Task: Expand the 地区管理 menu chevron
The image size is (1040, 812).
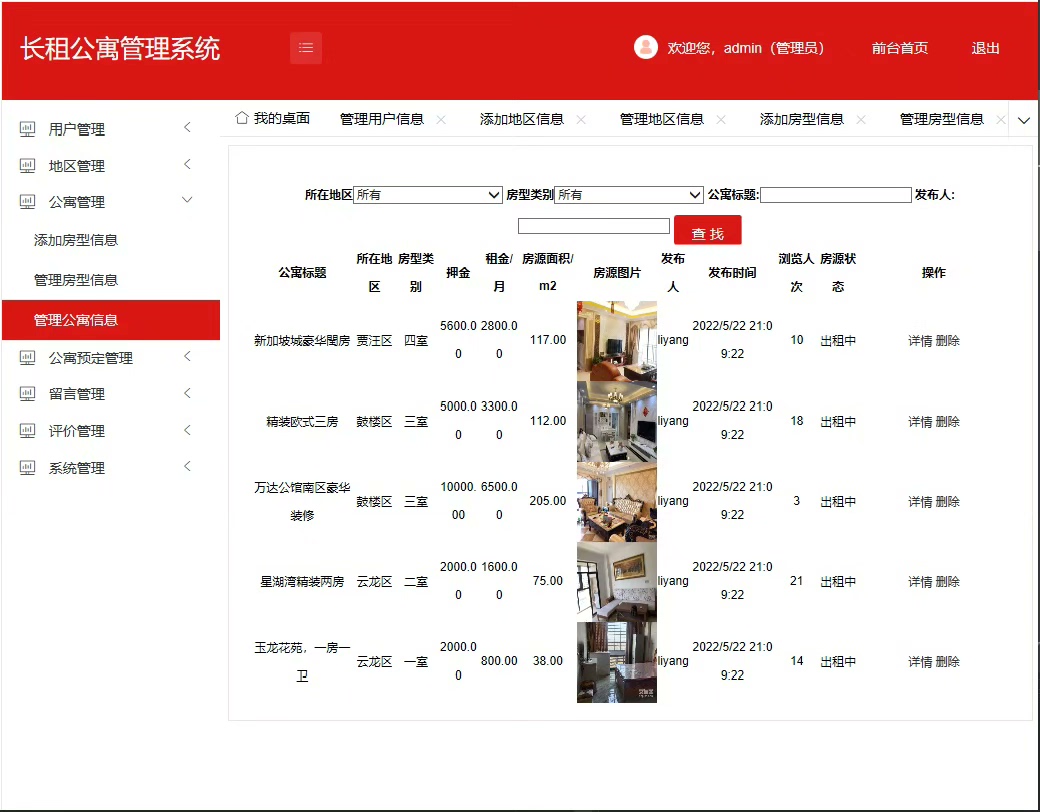Action: coord(188,164)
